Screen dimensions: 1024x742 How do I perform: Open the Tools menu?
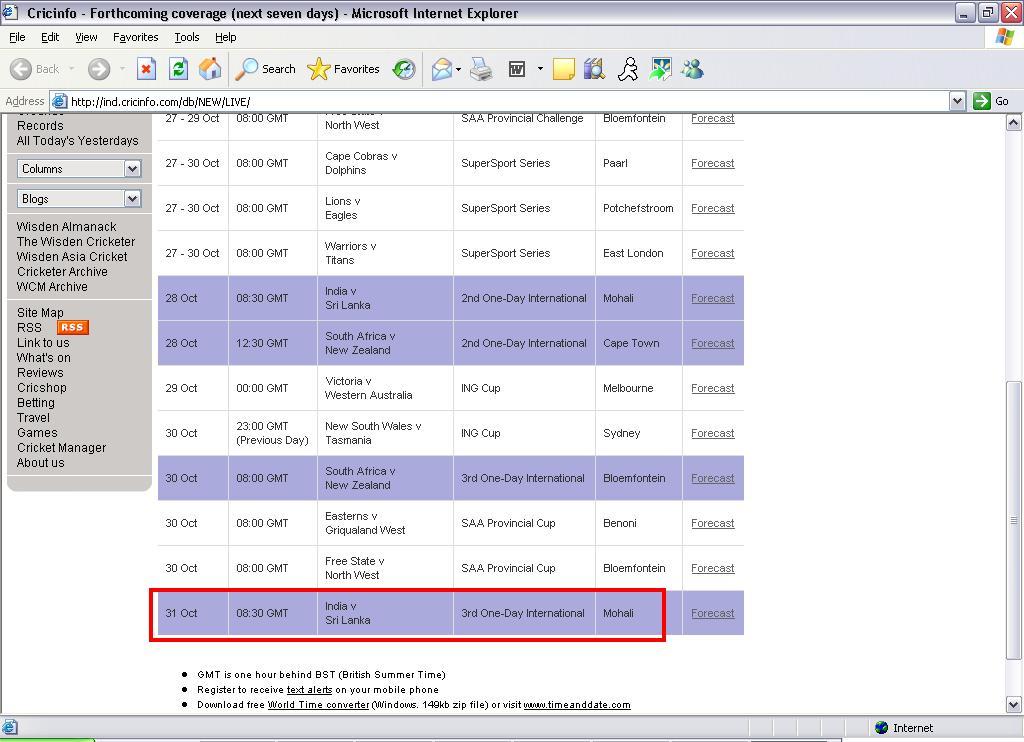tap(187, 37)
